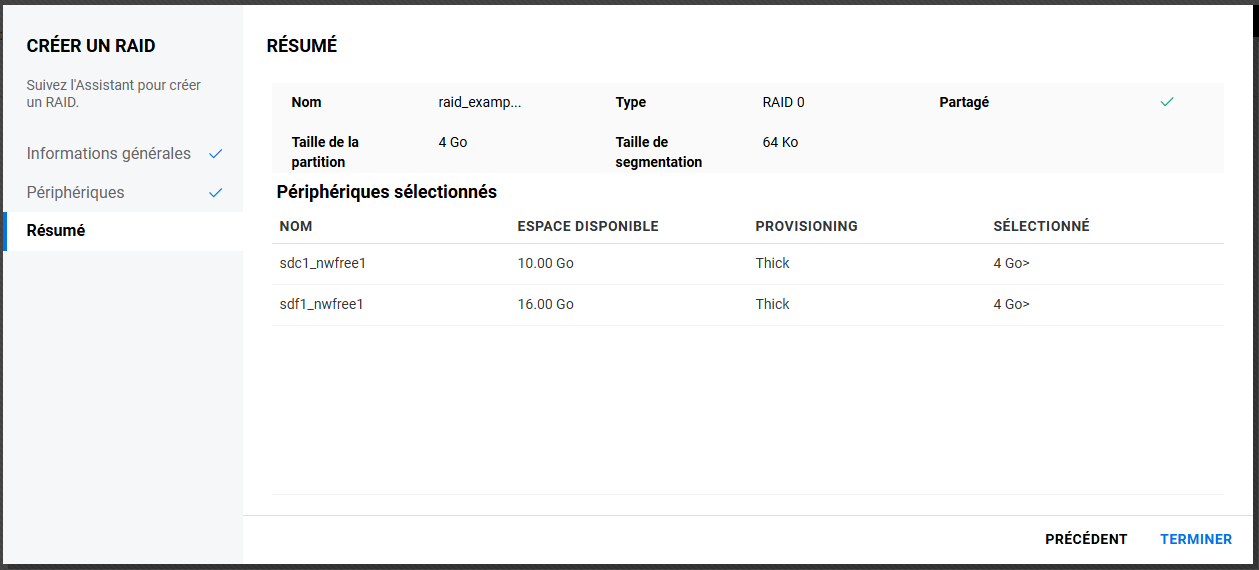
Task: Click the checkmark beside Informations générales
Action: (215, 154)
